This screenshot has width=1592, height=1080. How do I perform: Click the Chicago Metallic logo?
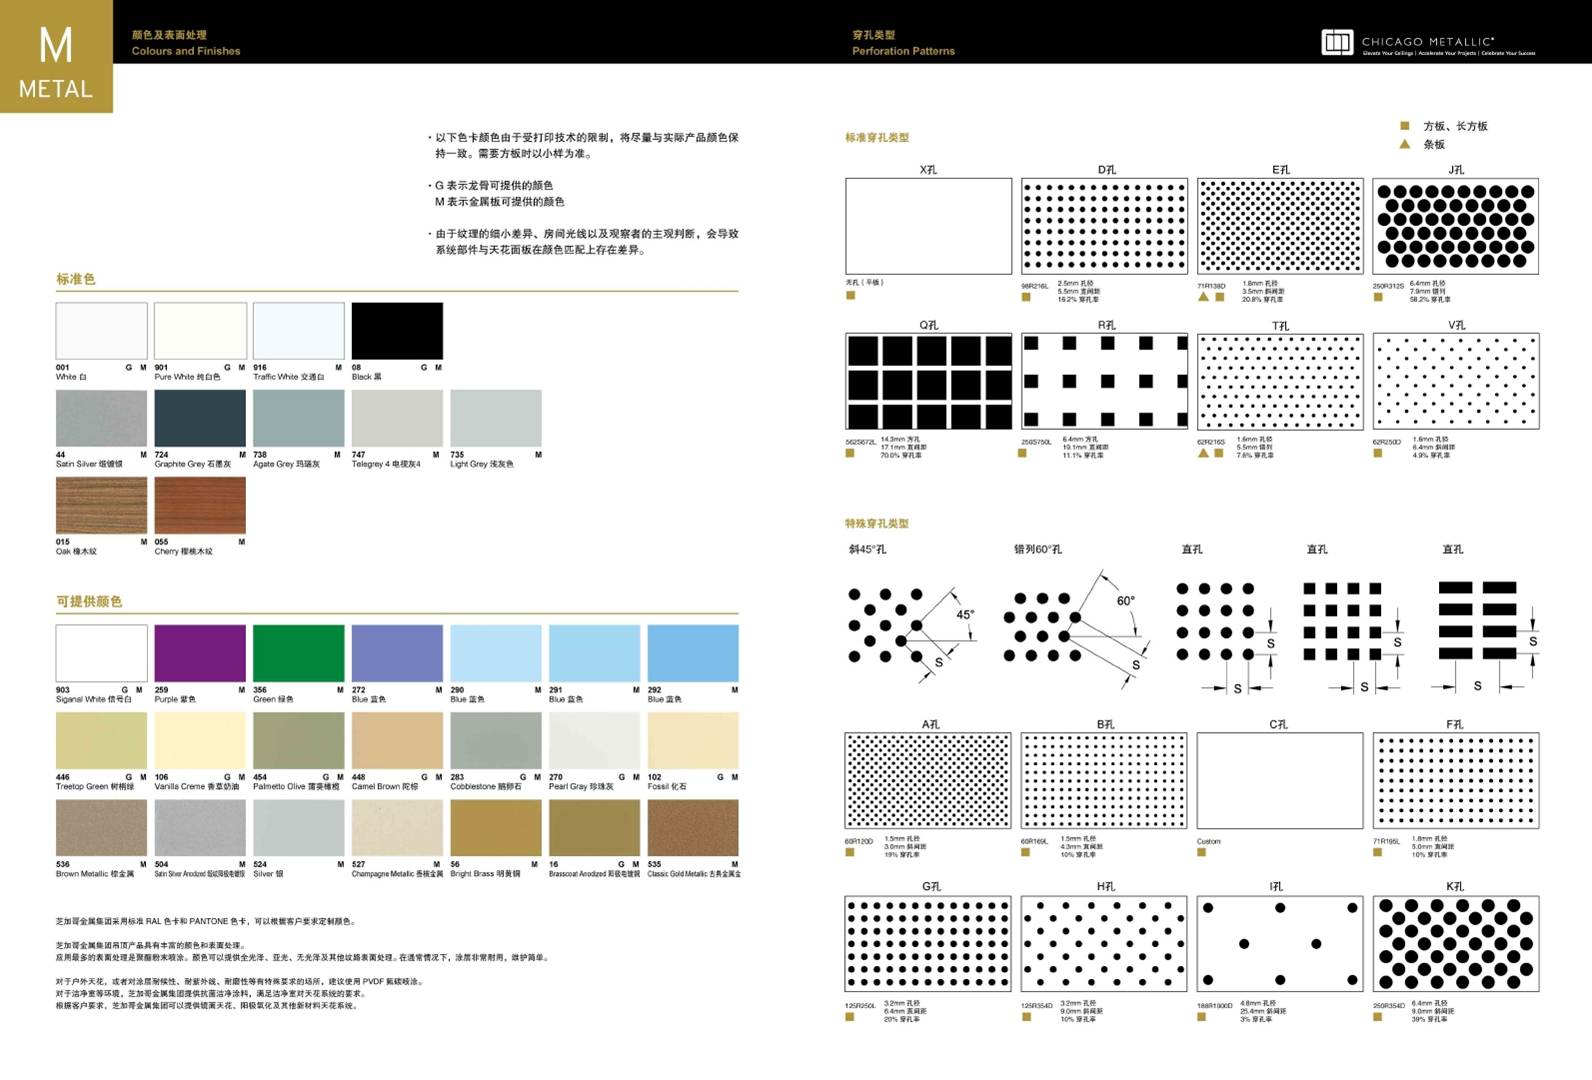[1428, 43]
